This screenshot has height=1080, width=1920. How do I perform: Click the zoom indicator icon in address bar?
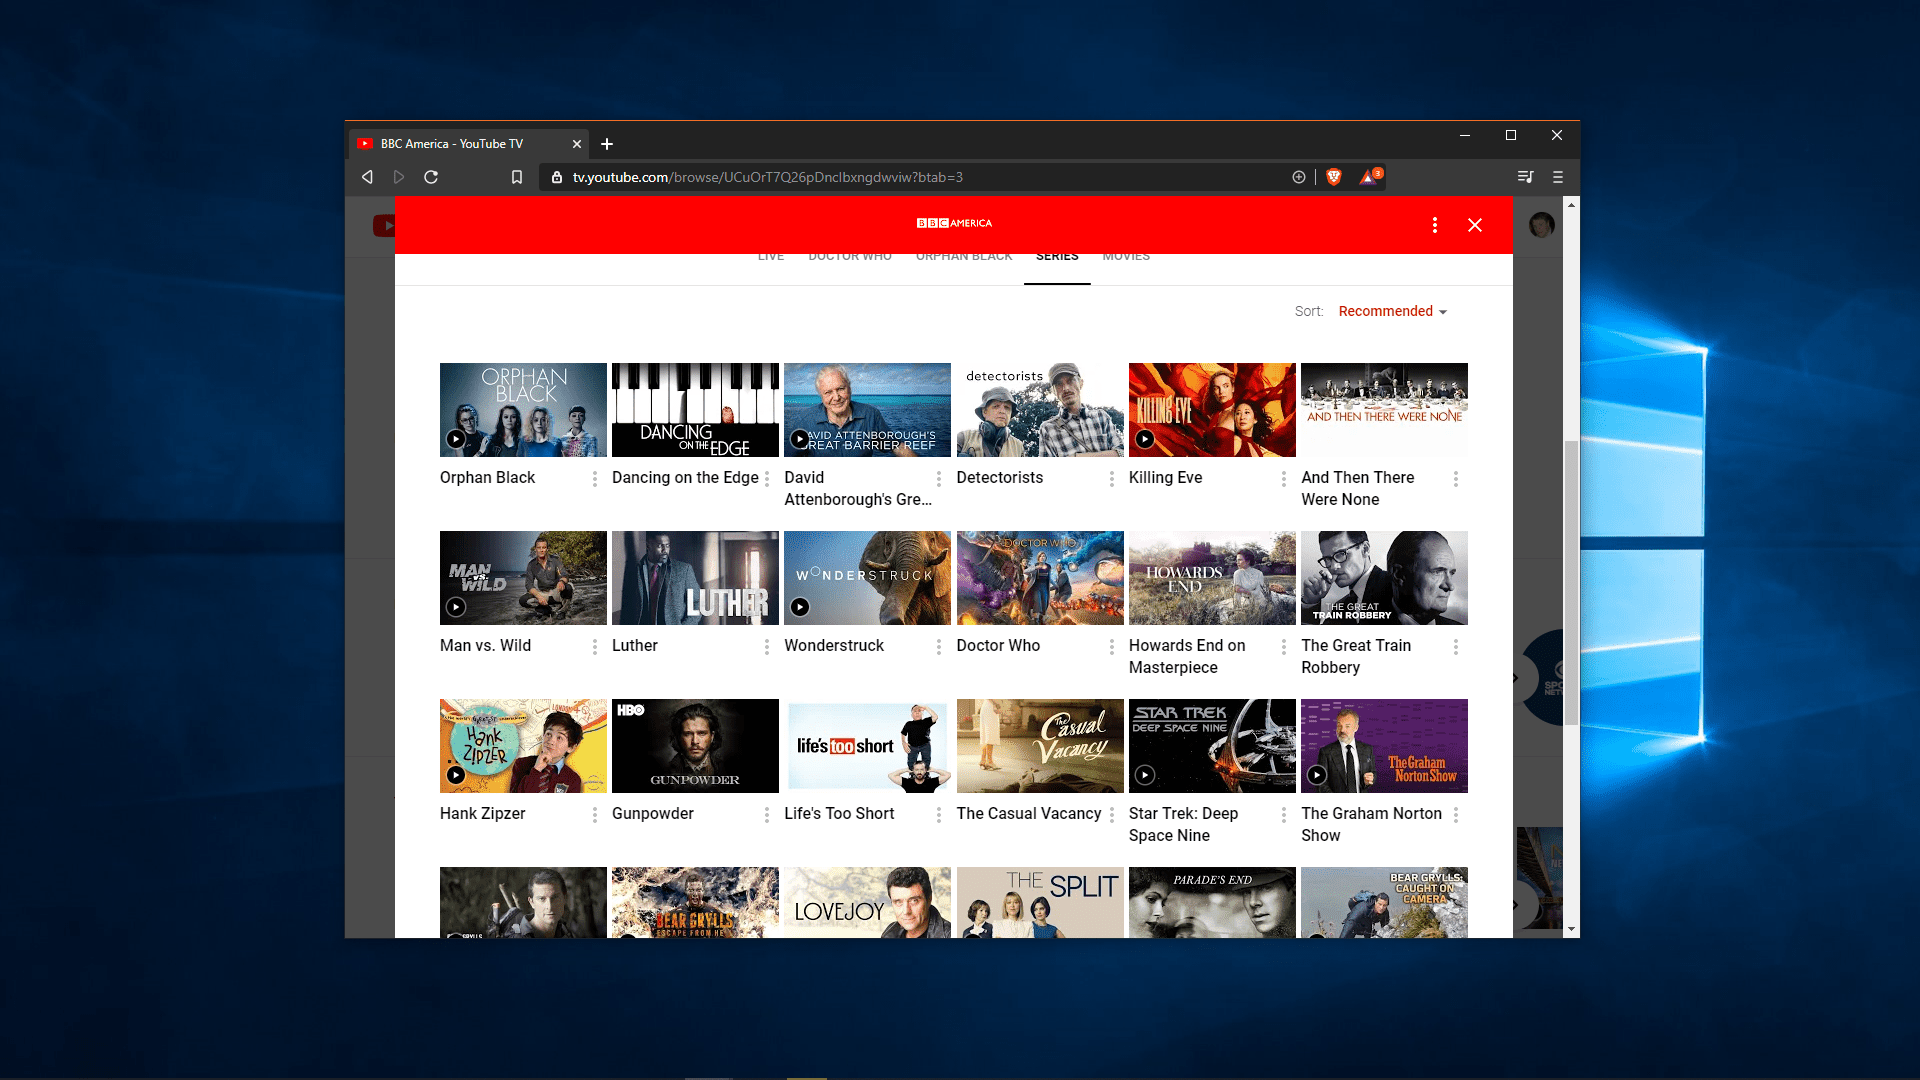(x=1299, y=177)
